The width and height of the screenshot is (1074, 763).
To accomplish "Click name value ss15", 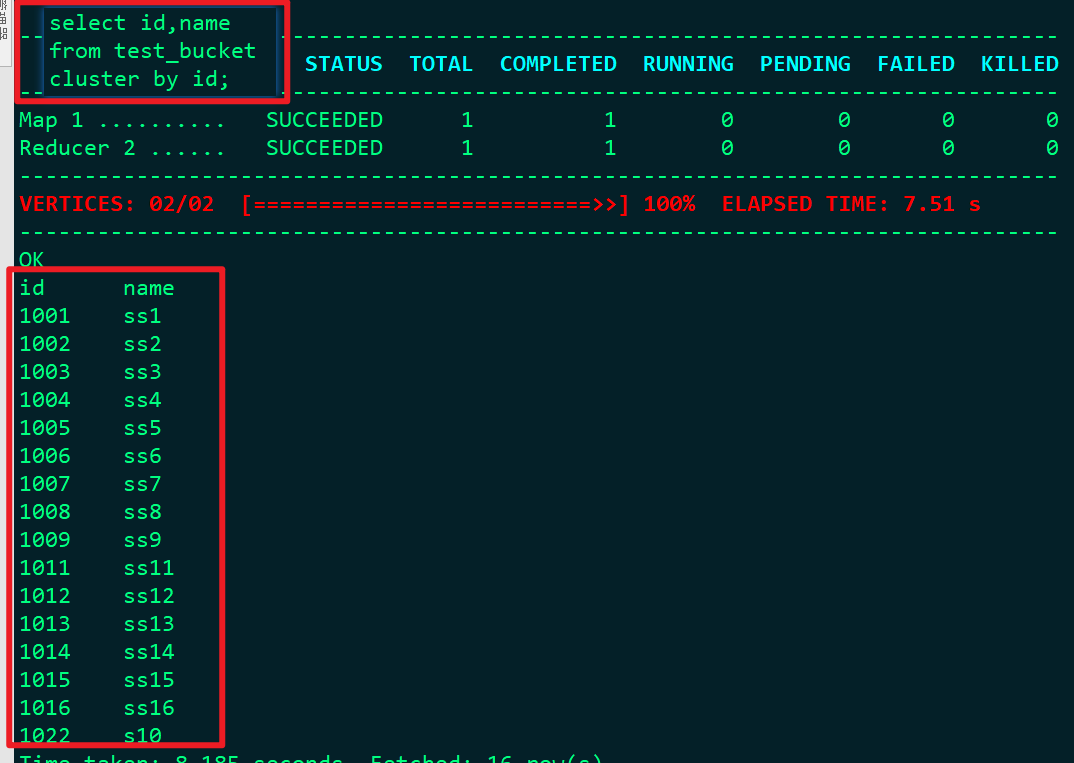I will (x=149, y=680).
